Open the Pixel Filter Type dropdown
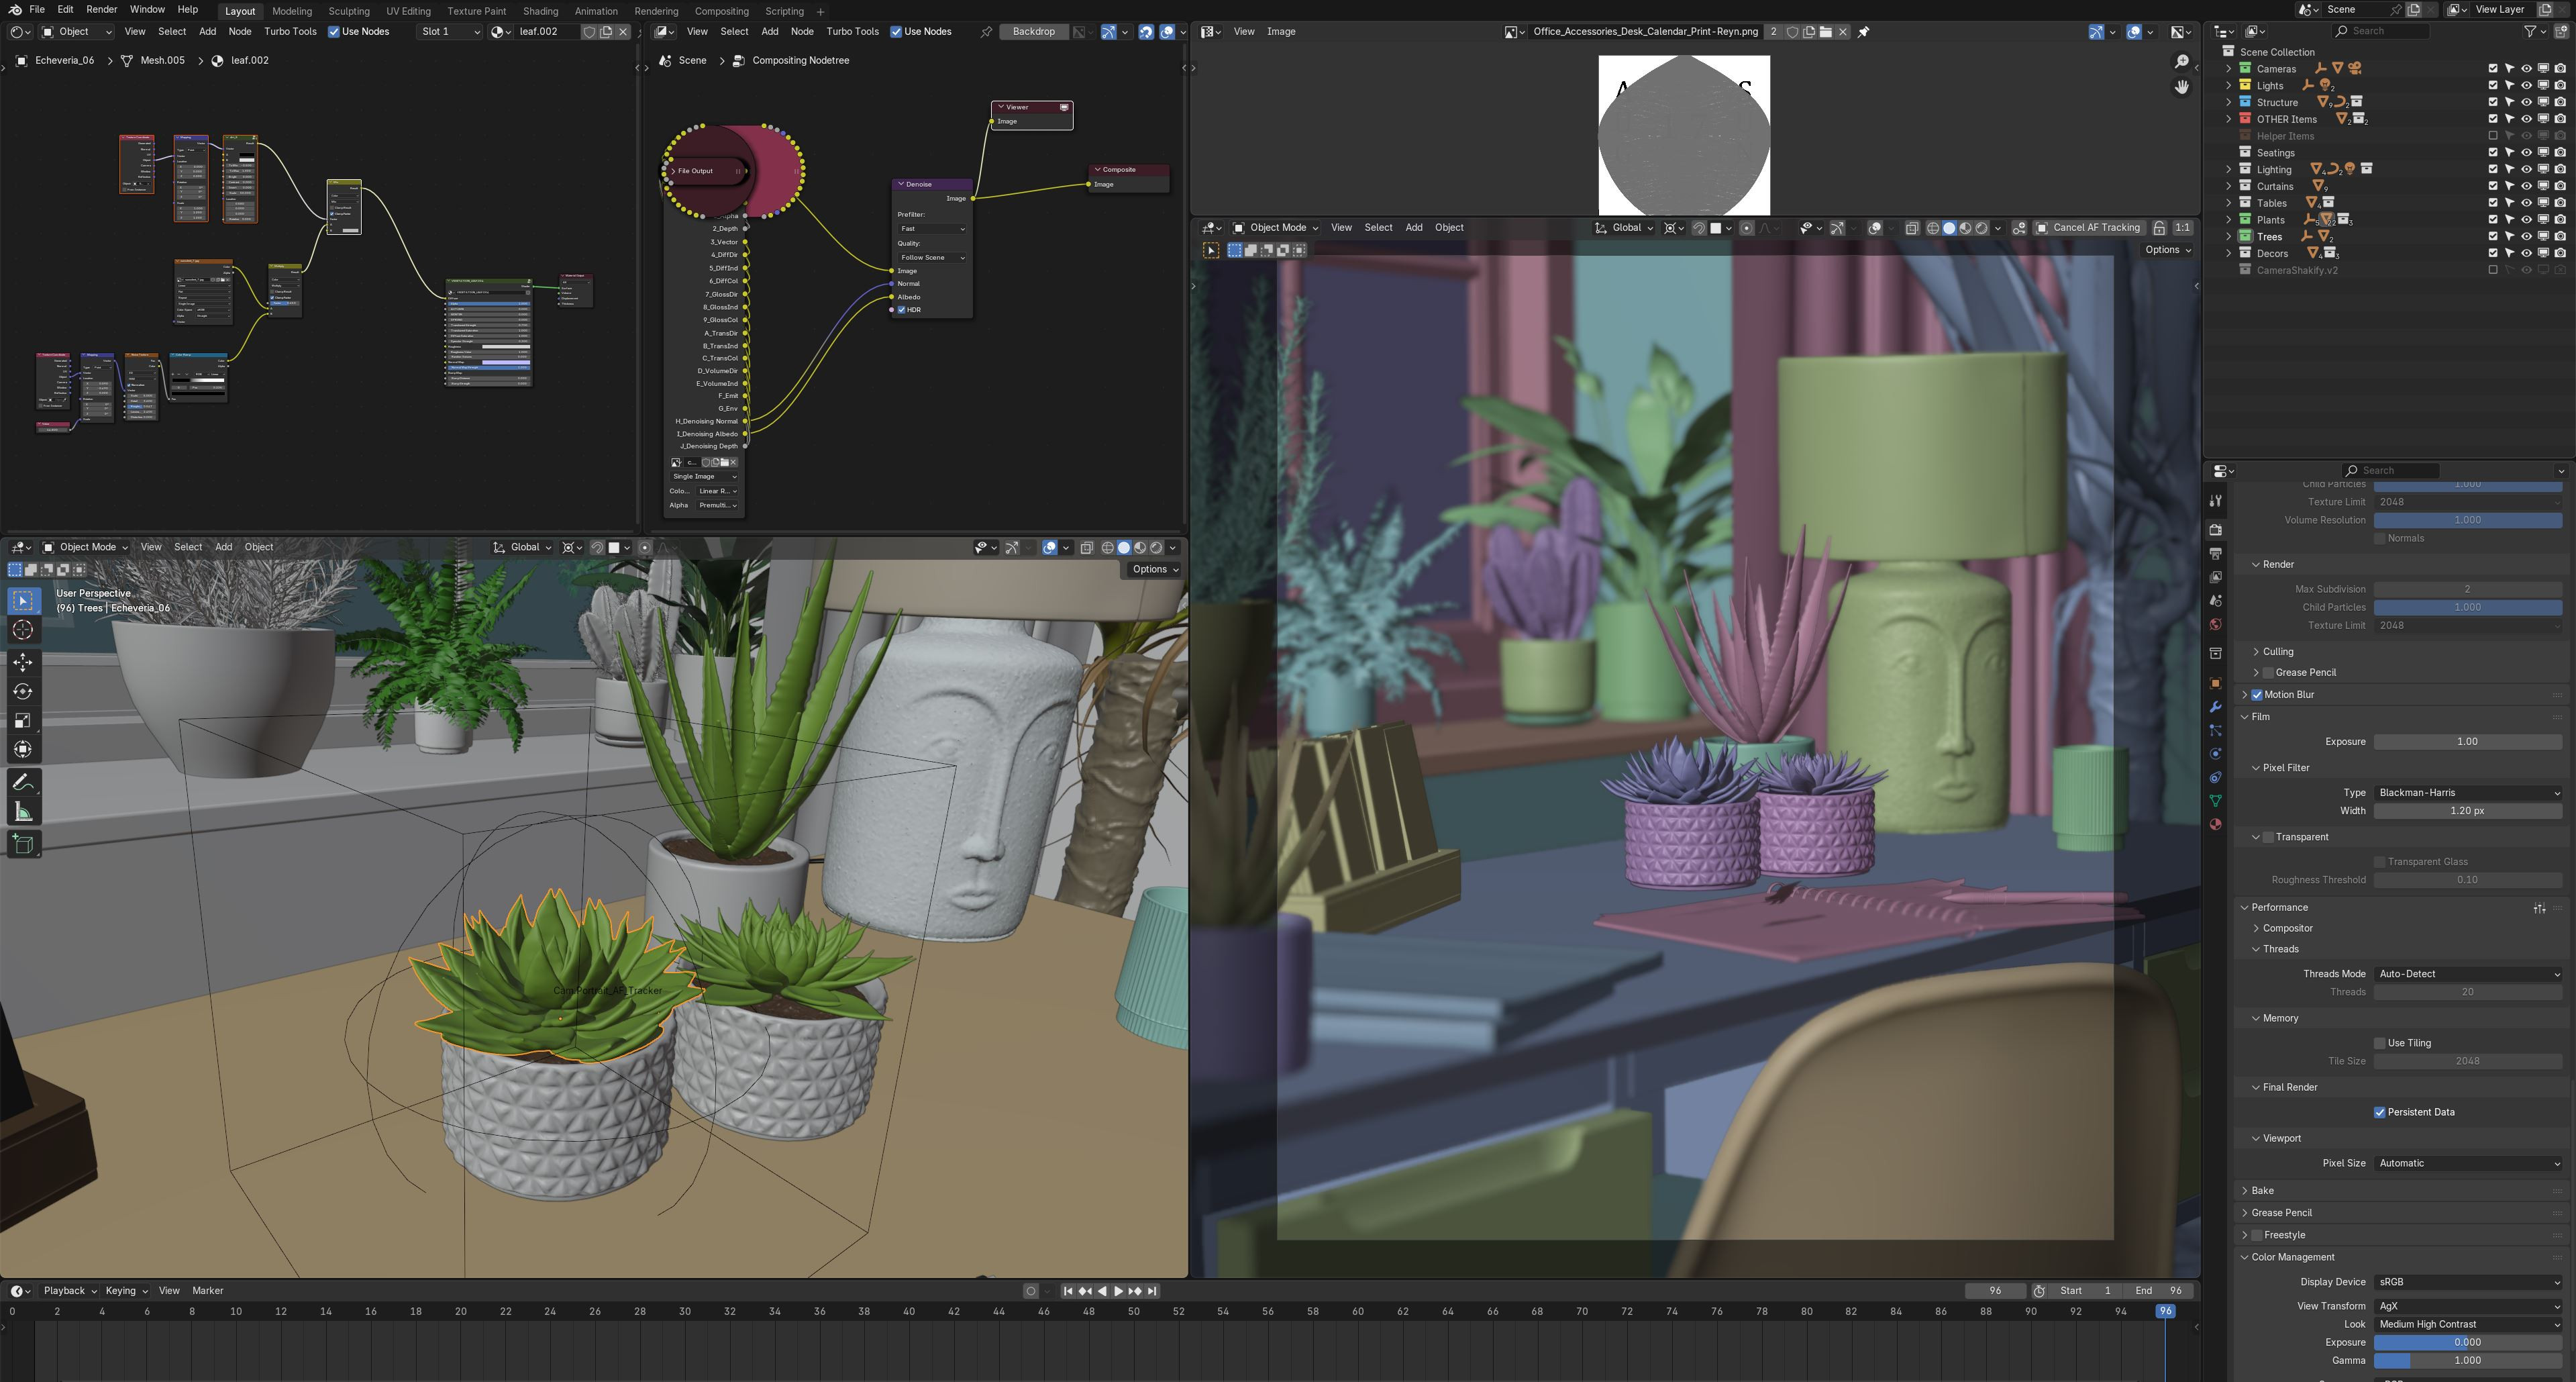The image size is (2576, 1382). coord(2467,793)
